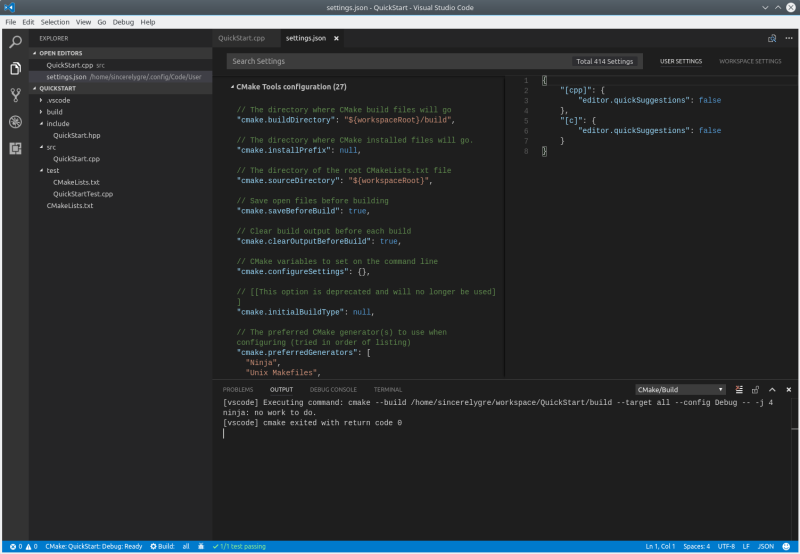Viewport: 800px width, 554px height.
Task: Toggle output scroll lock
Action: 756,390
